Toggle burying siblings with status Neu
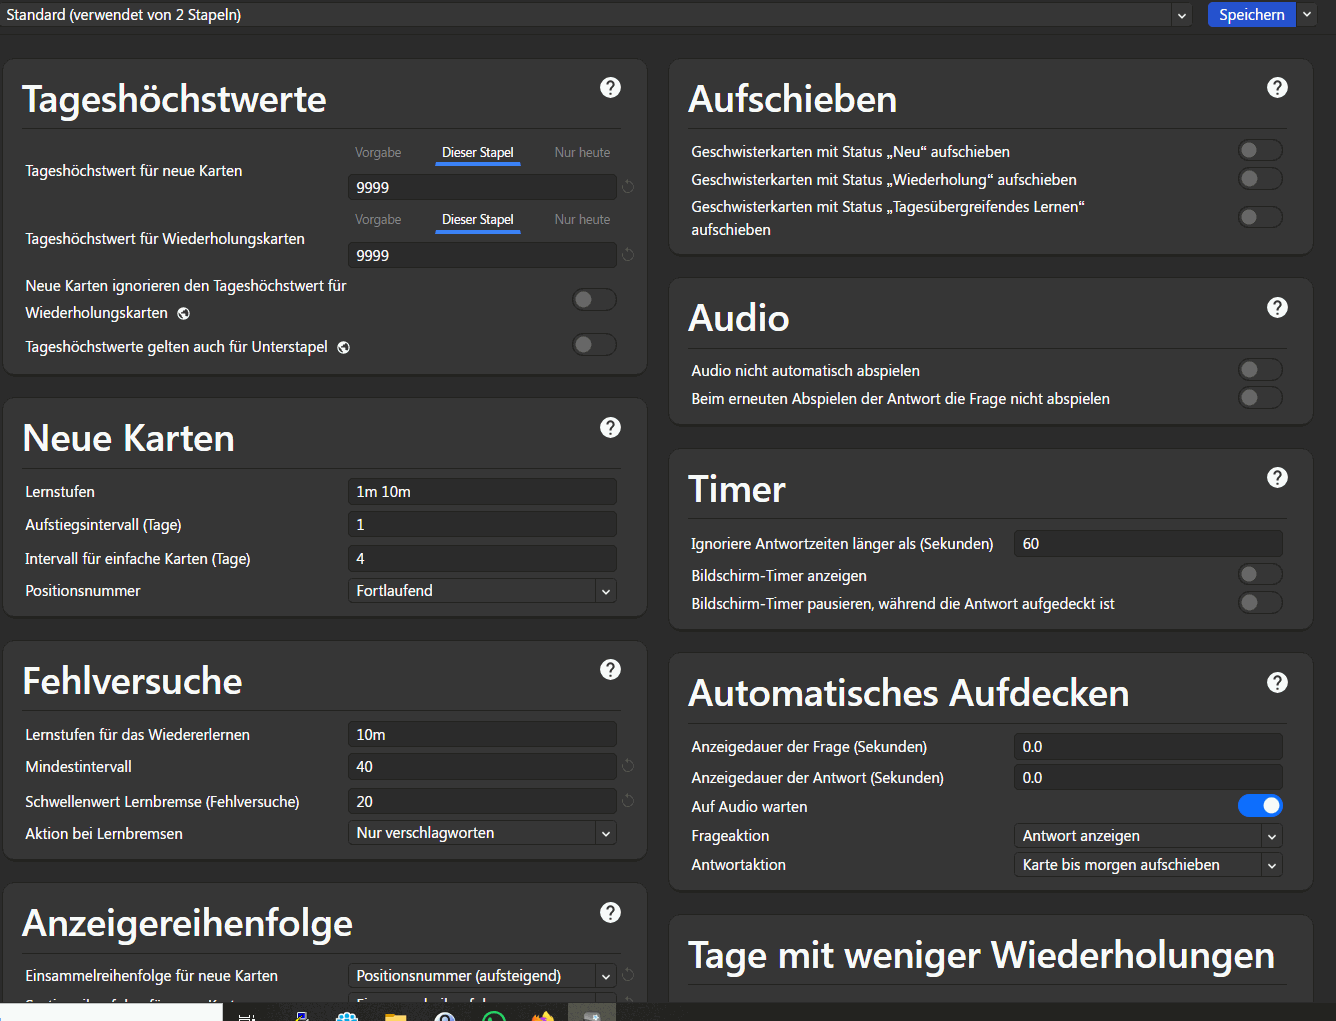The height and width of the screenshot is (1021, 1336). [1260, 150]
